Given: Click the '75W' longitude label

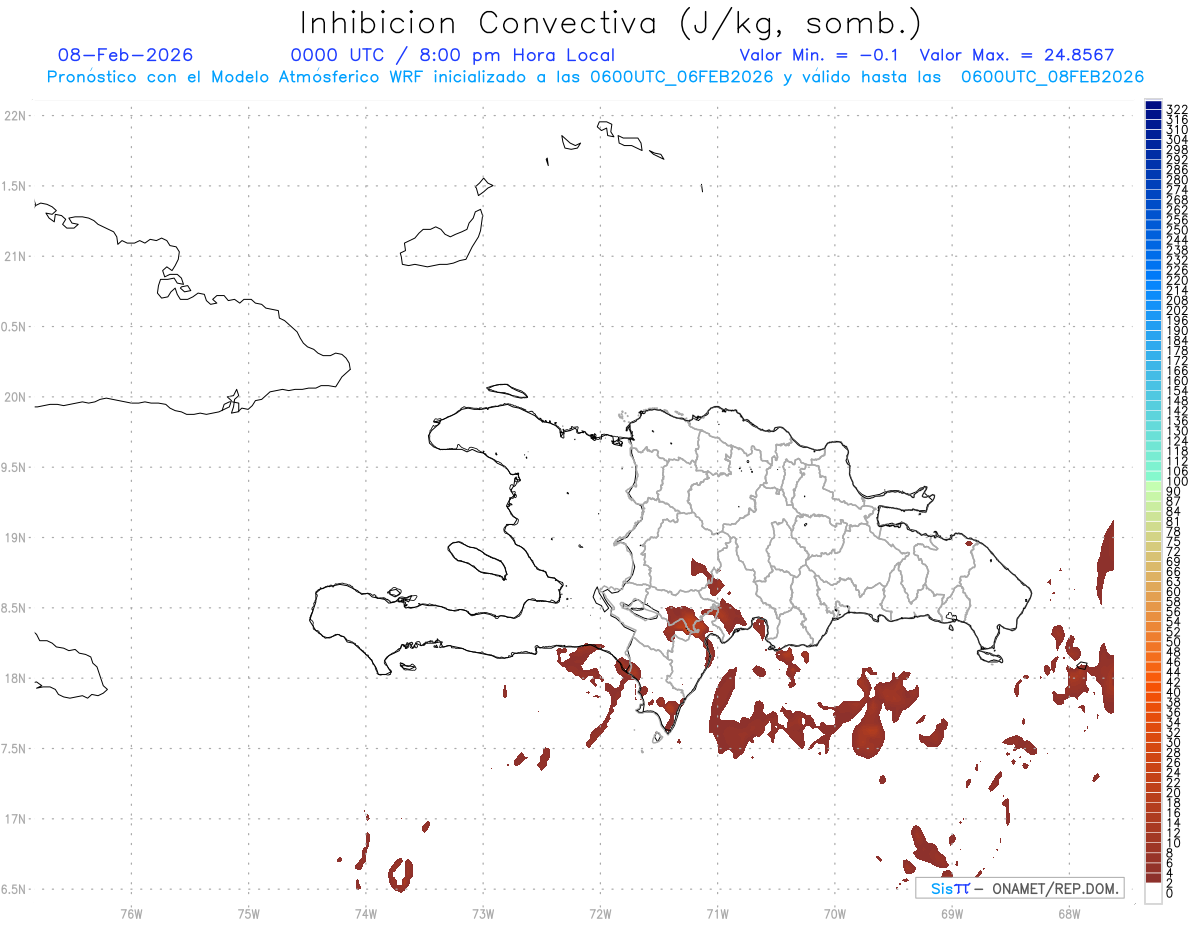Looking at the screenshot, I should point(248,913).
